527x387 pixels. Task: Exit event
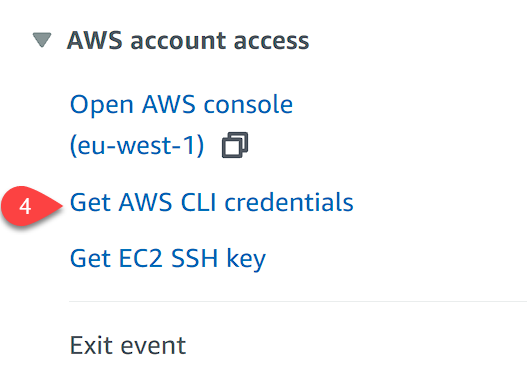tap(128, 345)
